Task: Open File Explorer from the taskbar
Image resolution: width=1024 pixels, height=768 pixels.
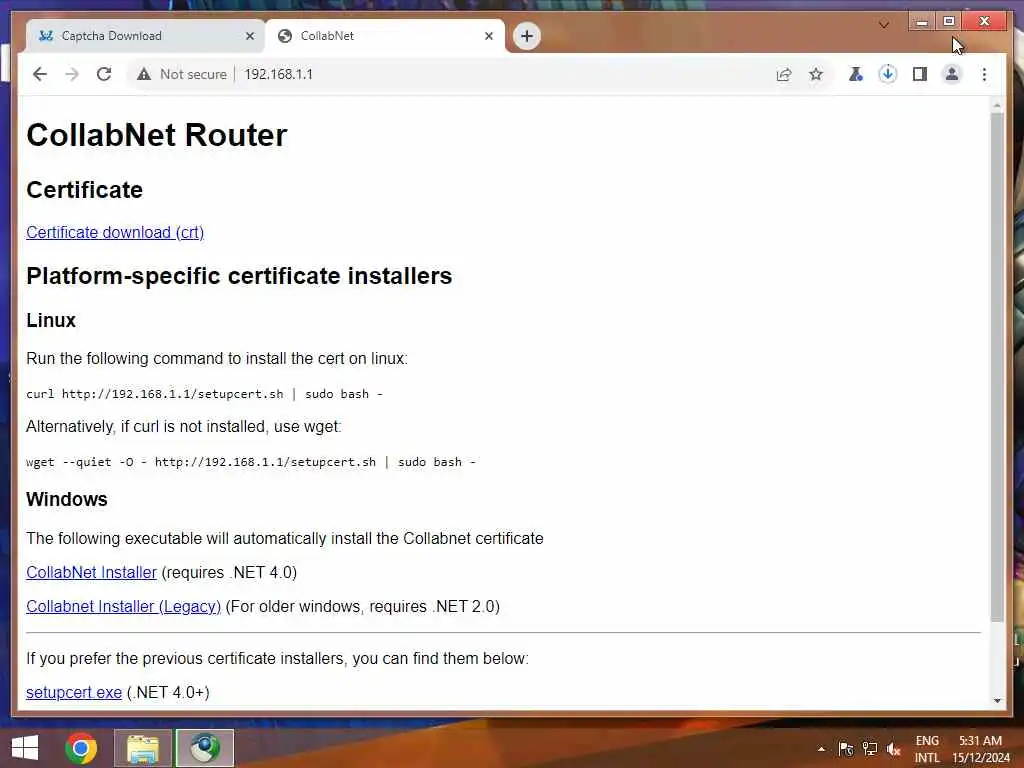Action: click(x=143, y=748)
